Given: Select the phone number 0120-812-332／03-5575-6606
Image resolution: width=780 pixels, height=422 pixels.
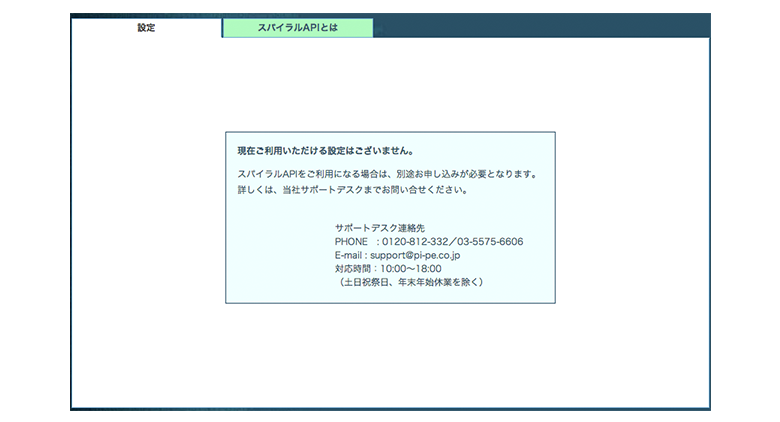Looking at the screenshot, I should 452,242.
